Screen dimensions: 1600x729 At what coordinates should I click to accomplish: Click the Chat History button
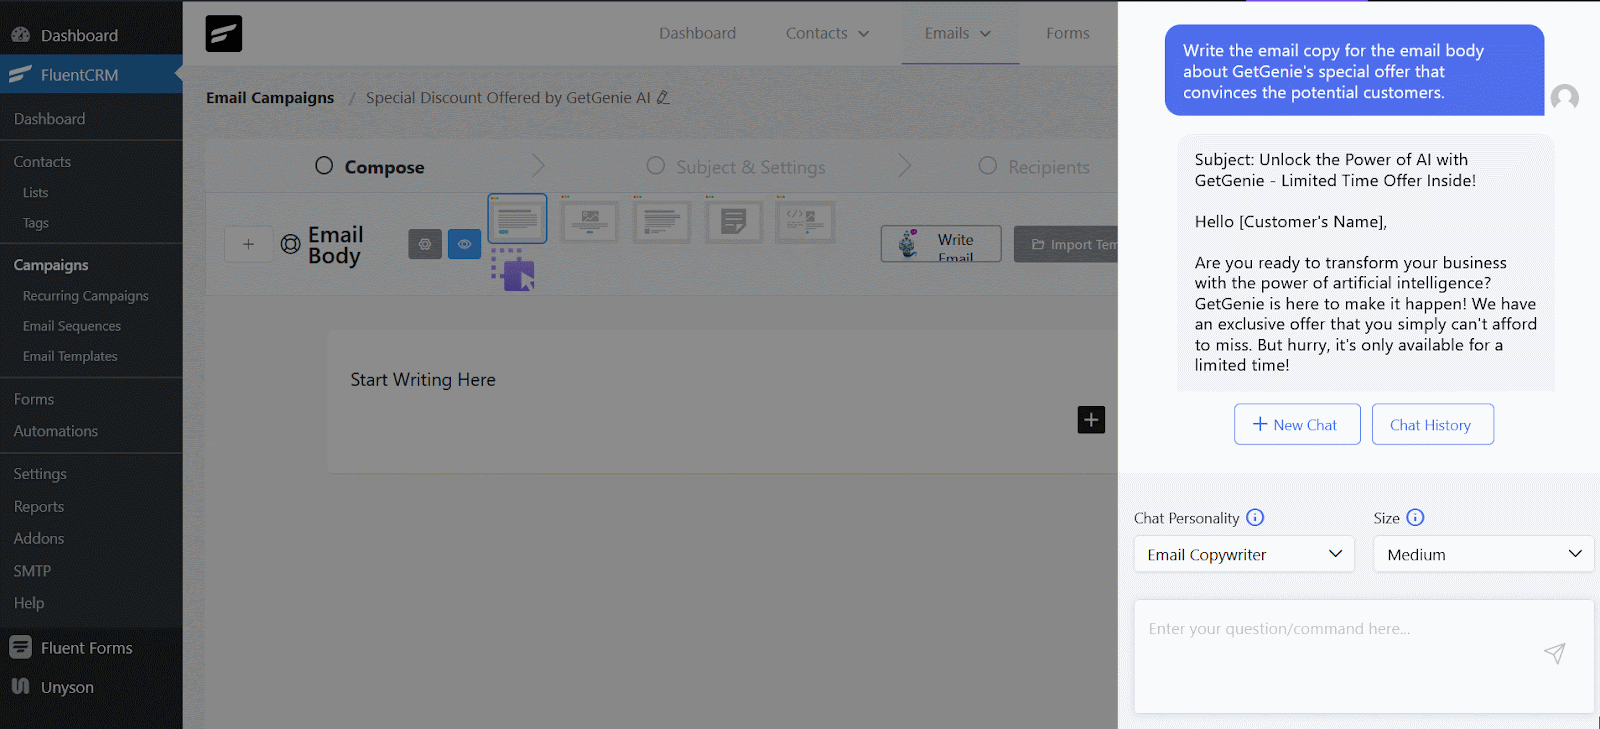(x=1432, y=424)
